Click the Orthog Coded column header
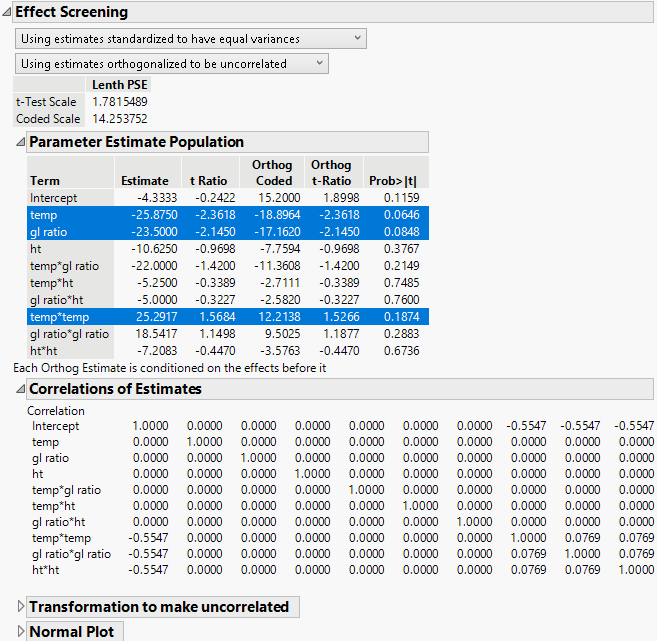The width and height of the screenshot is (657, 641). [x=274, y=173]
